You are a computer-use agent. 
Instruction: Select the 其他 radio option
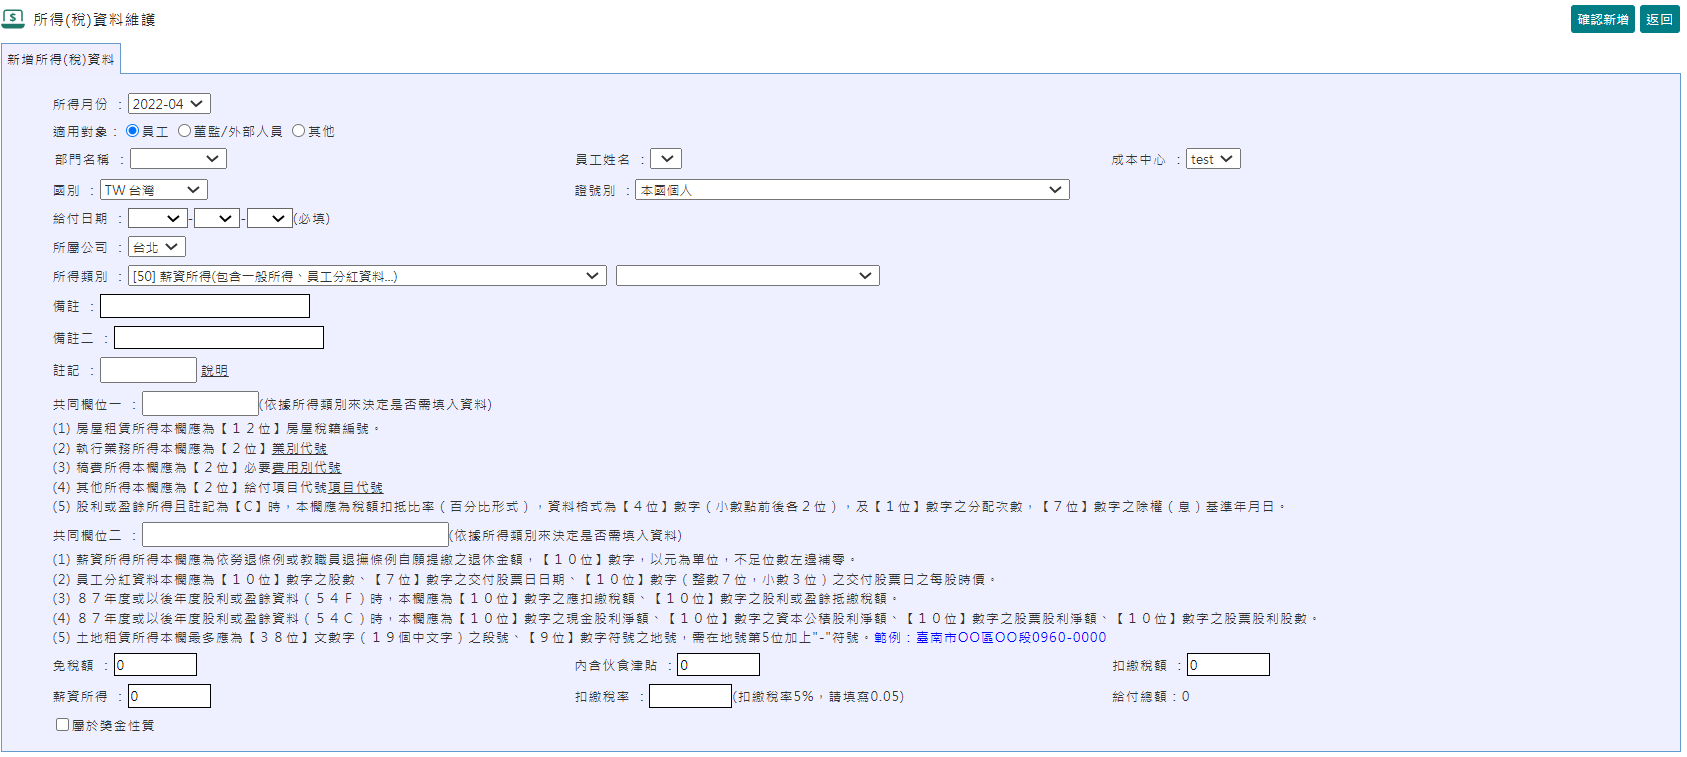299,131
